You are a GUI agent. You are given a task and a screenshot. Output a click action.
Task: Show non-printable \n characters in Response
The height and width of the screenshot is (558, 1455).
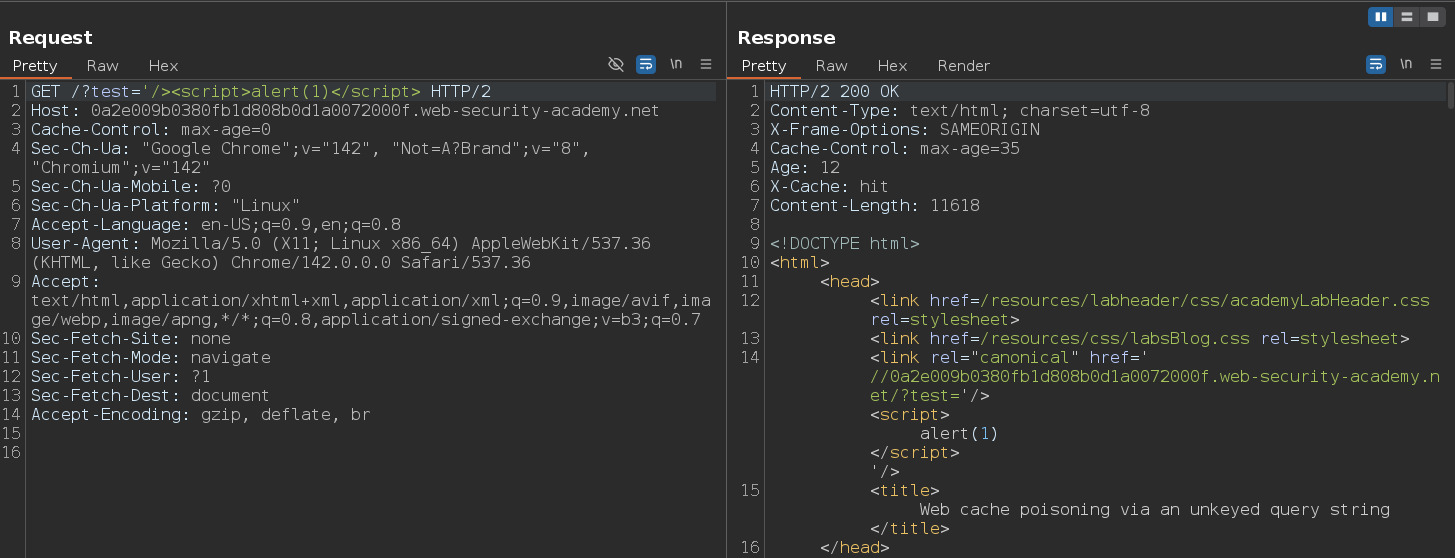[1406, 64]
